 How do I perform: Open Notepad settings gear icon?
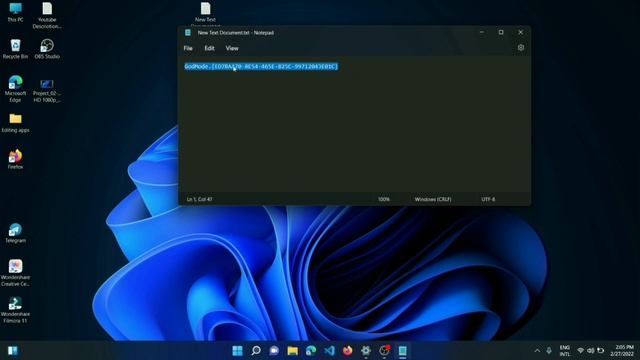pyautogui.click(x=520, y=48)
